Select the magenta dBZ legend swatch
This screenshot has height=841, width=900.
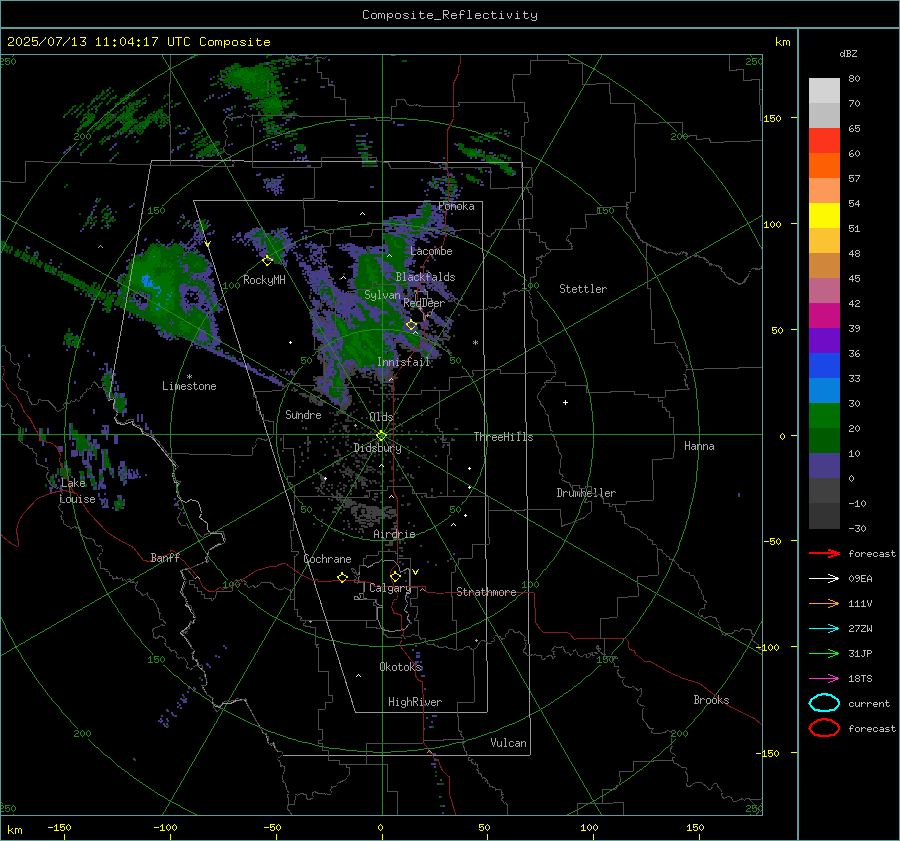(x=824, y=315)
